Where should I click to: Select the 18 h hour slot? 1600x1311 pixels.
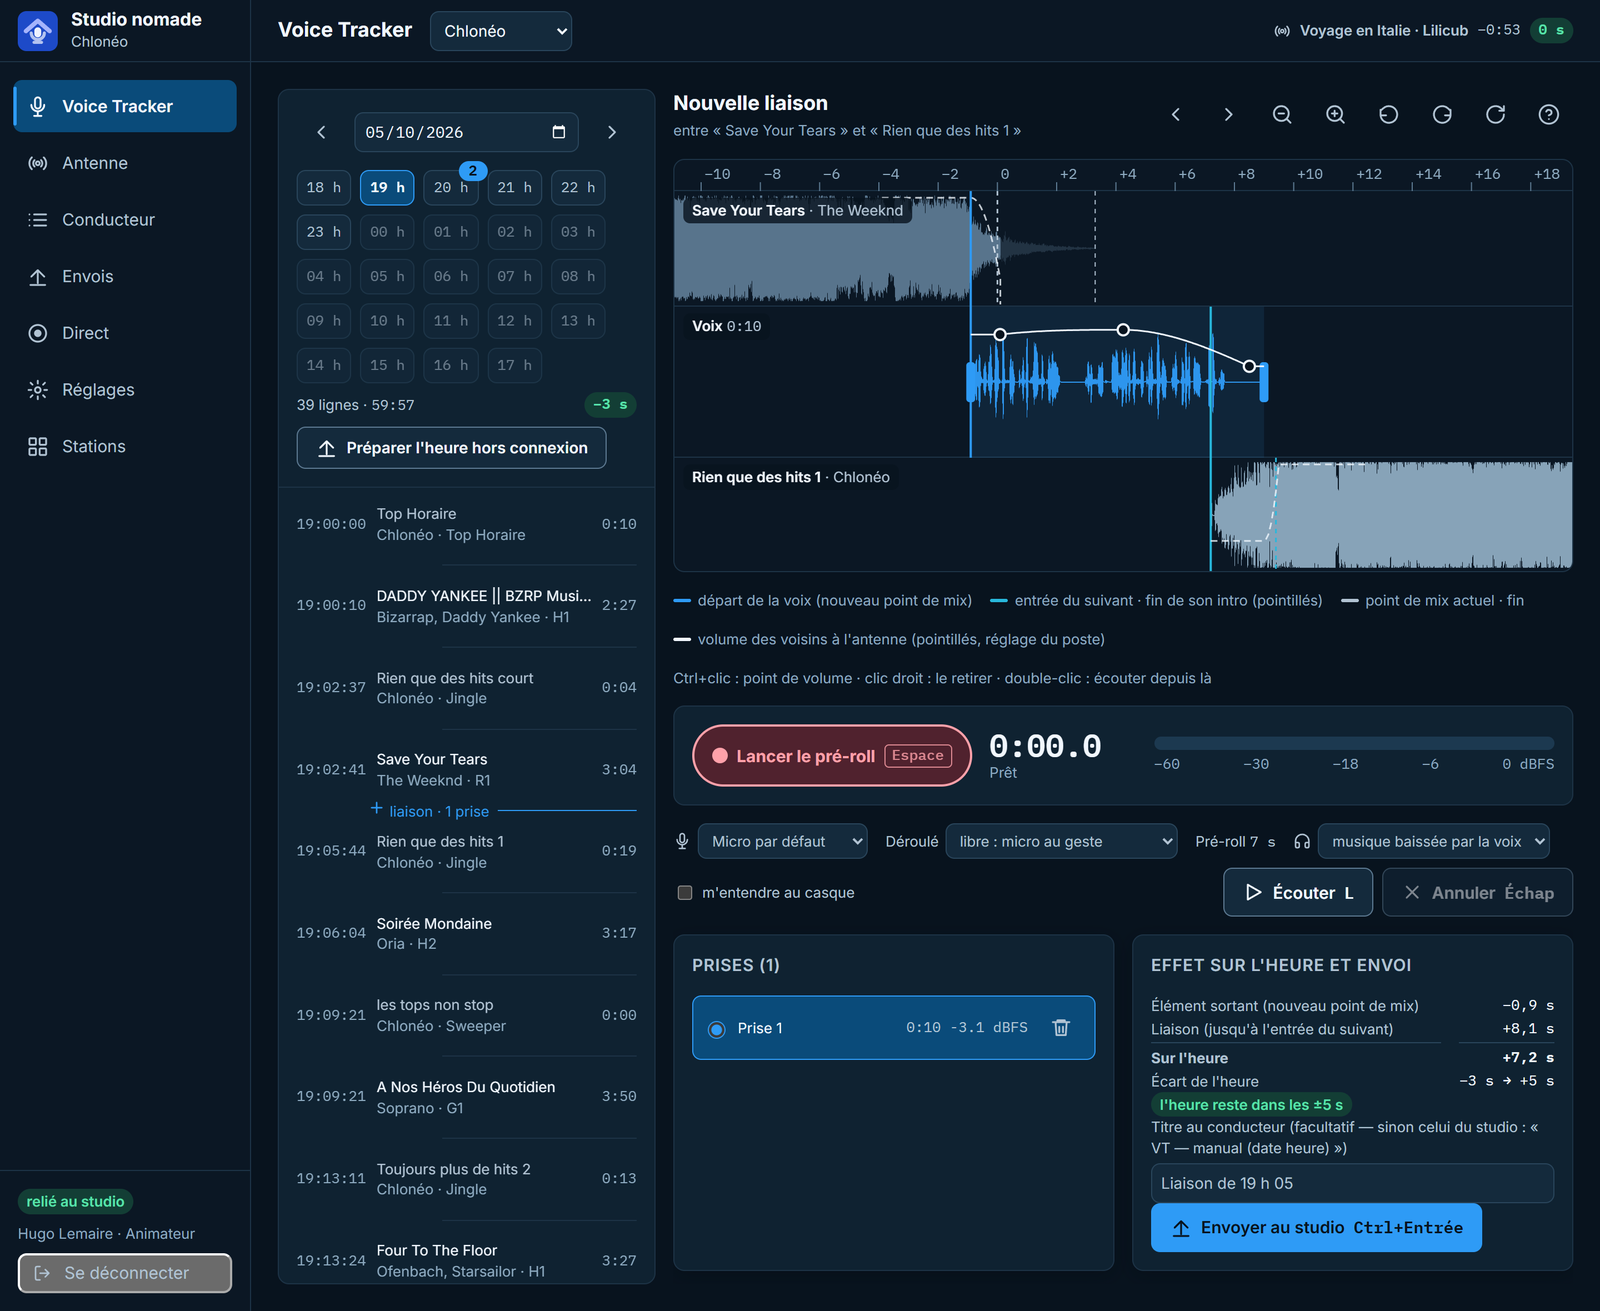tap(324, 188)
